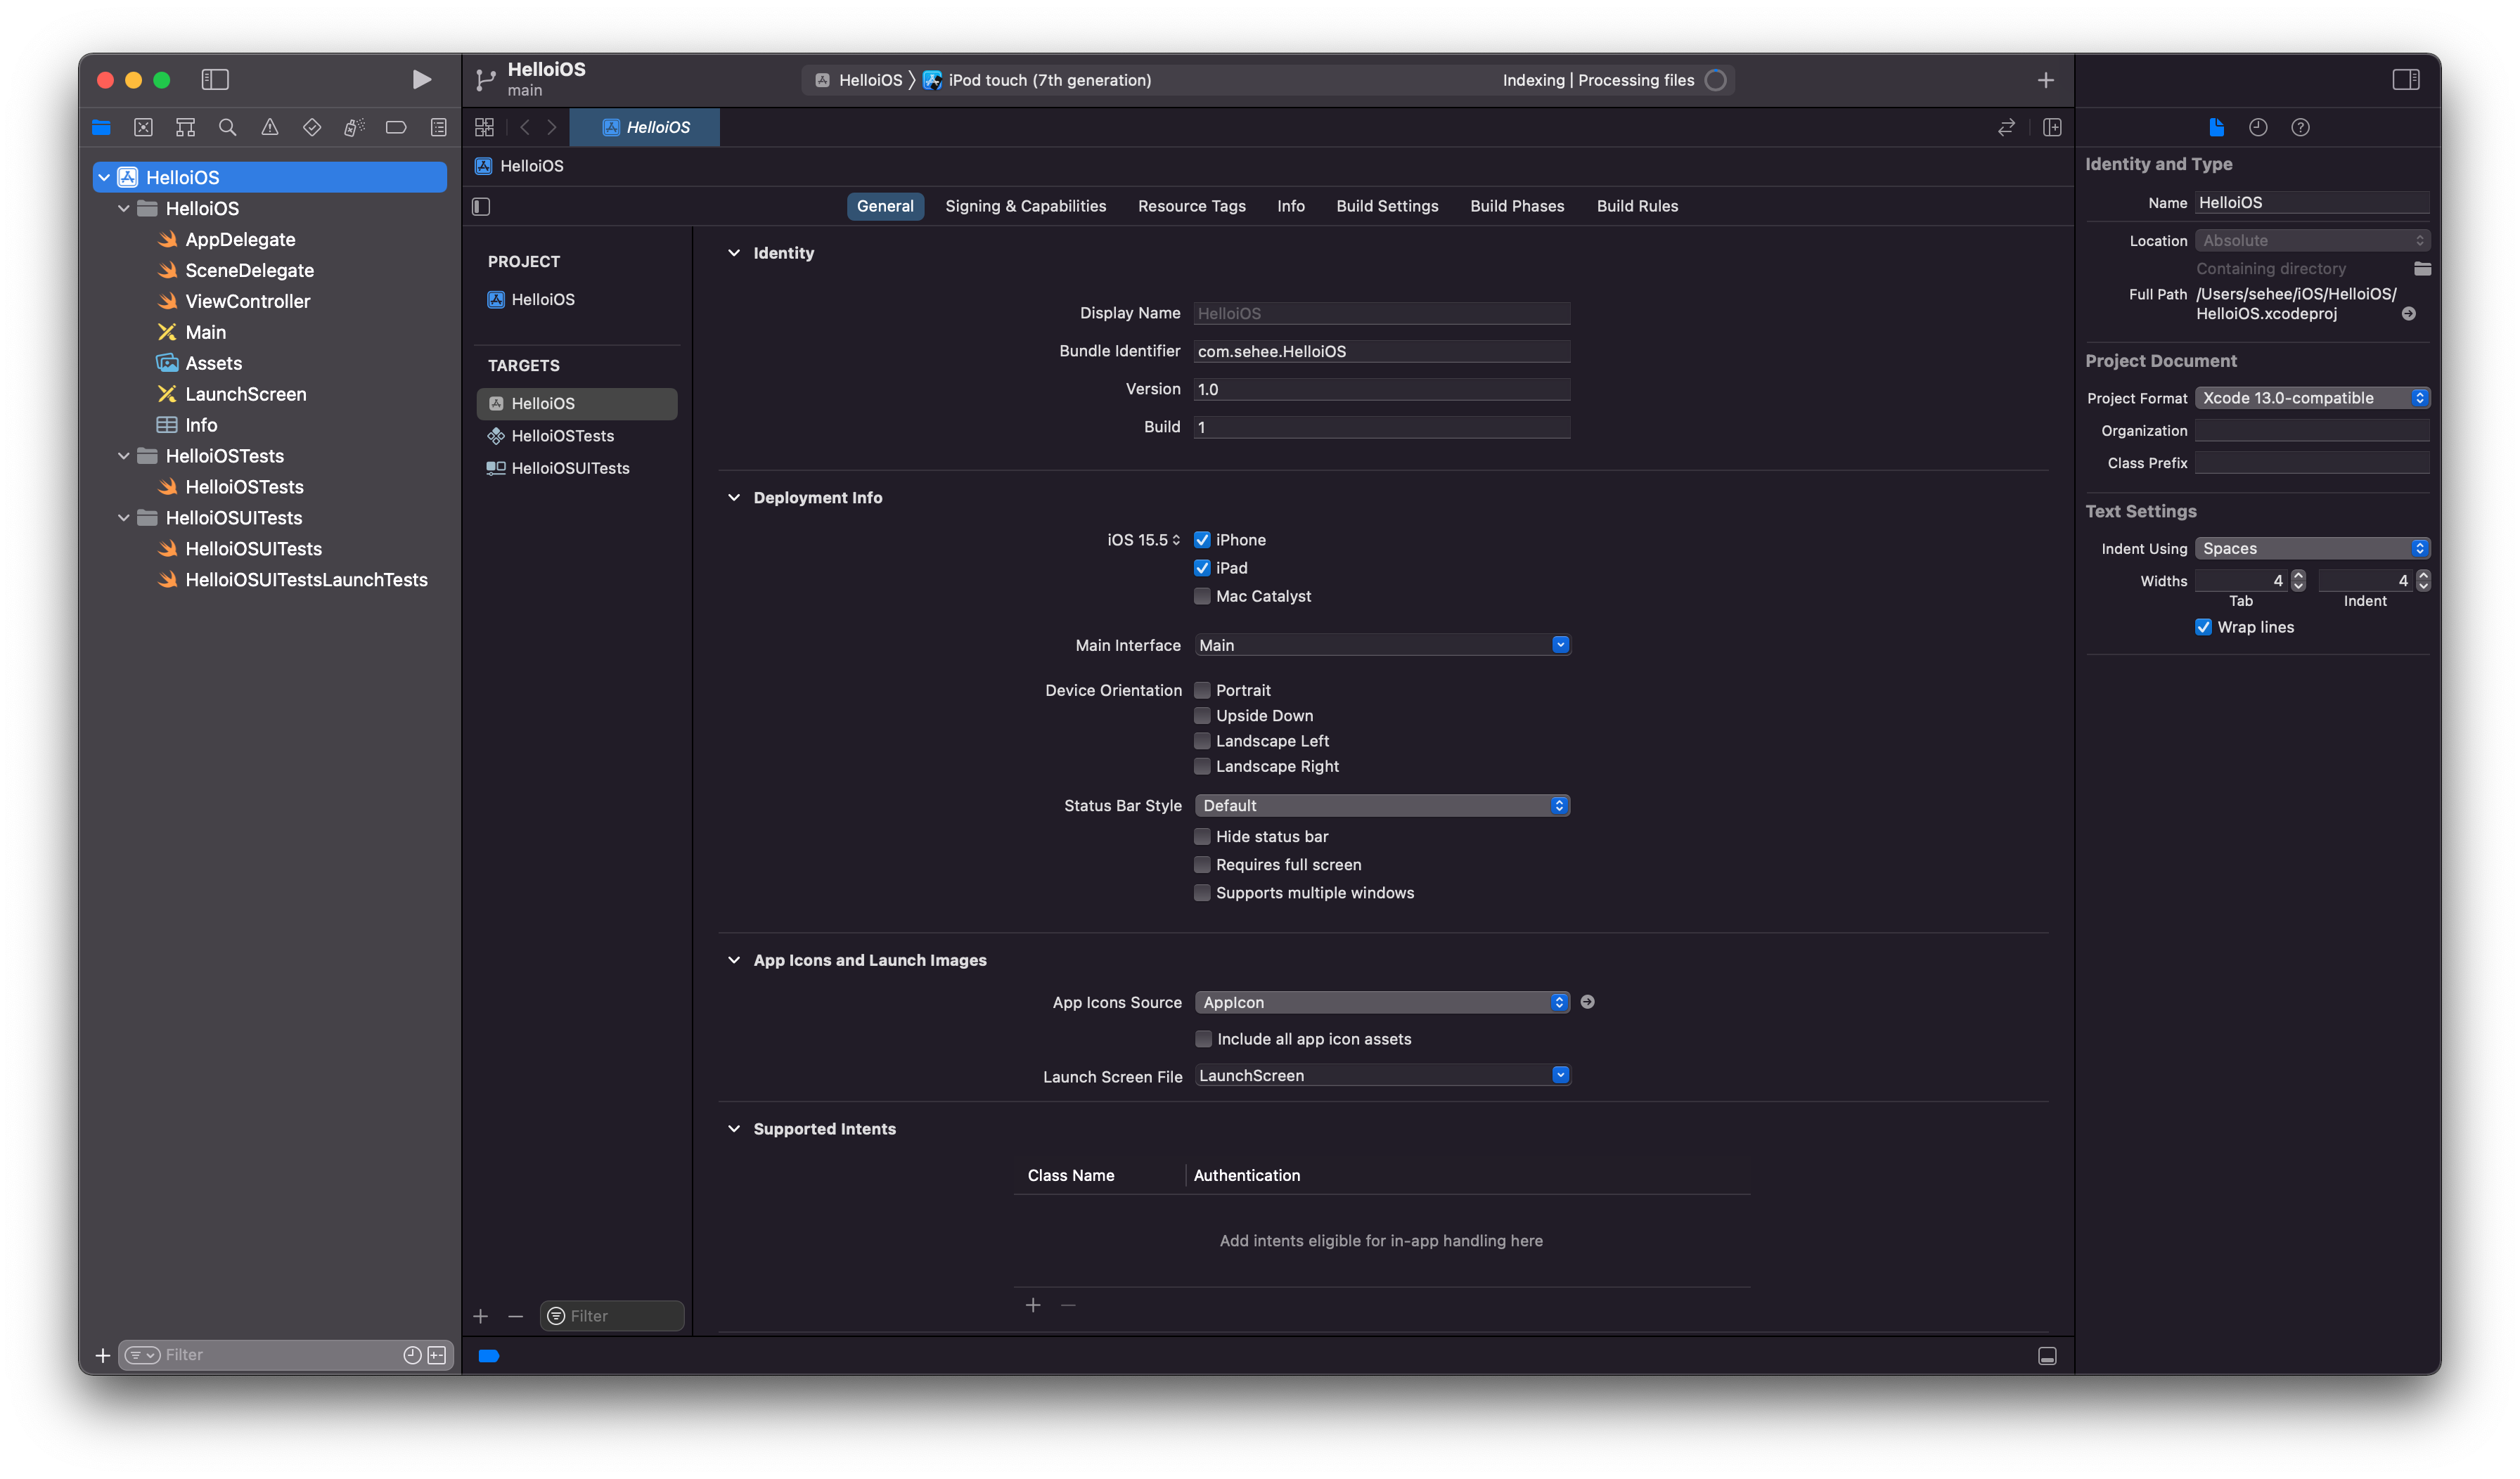
Task: Switch to the Build Settings tab
Action: click(1386, 206)
